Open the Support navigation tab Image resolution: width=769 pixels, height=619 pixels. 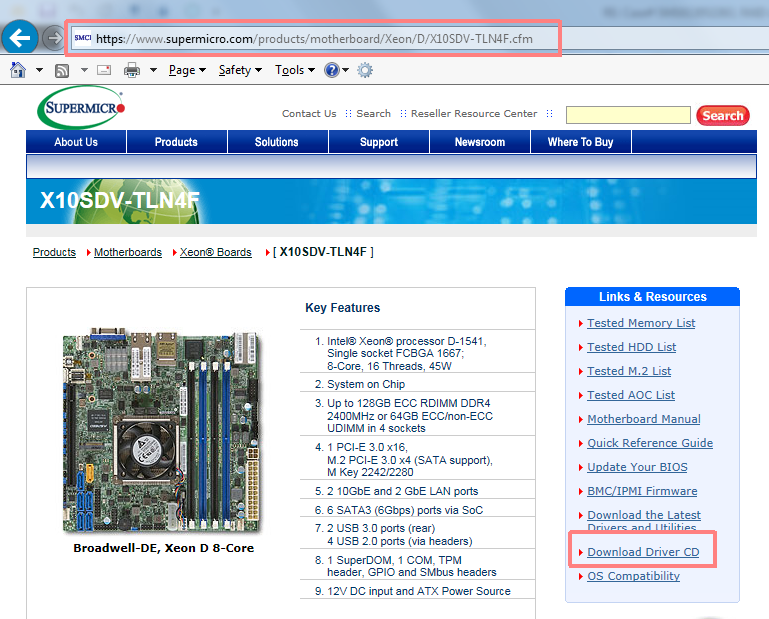point(379,142)
